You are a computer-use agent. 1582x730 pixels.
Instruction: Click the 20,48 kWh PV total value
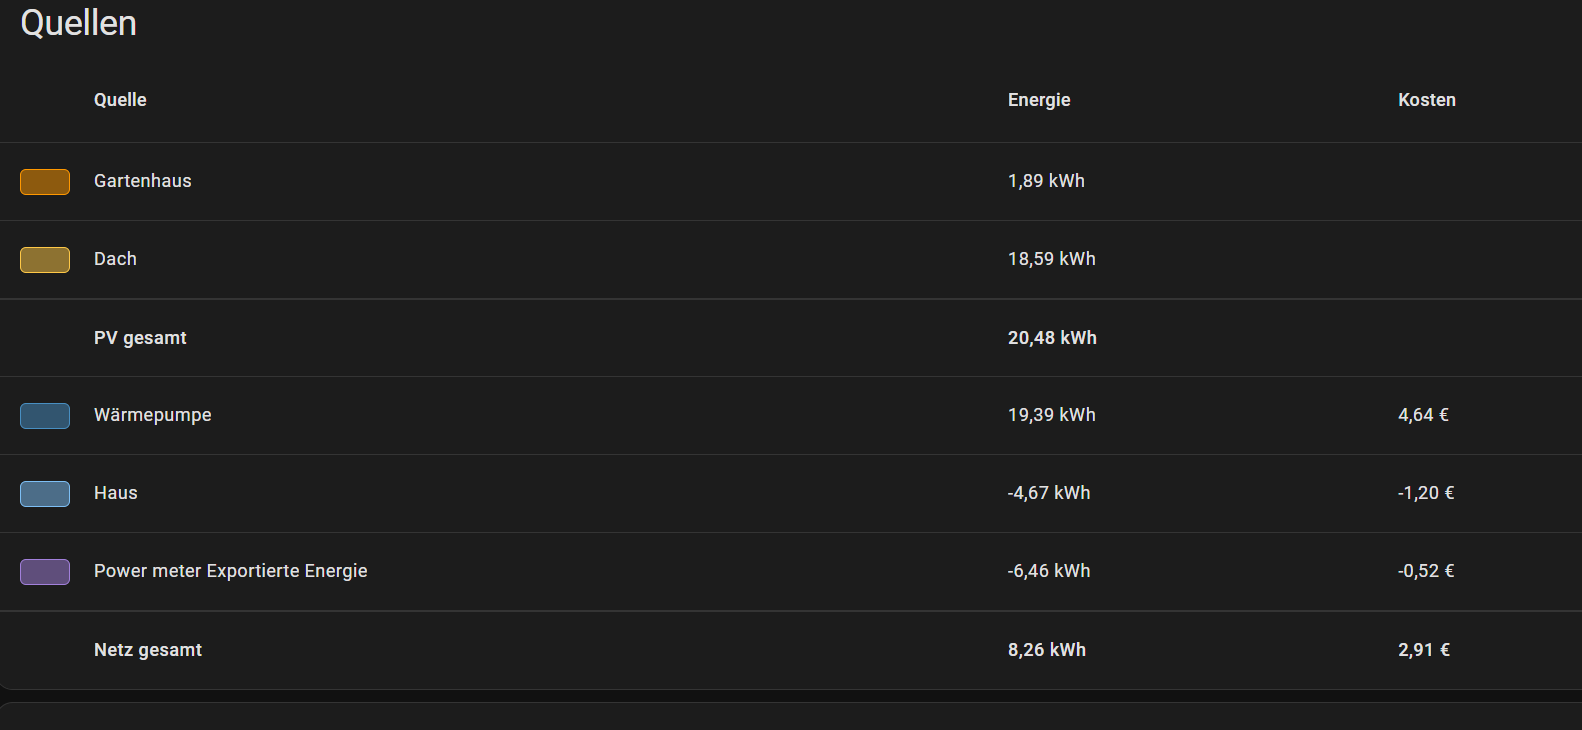click(1052, 338)
